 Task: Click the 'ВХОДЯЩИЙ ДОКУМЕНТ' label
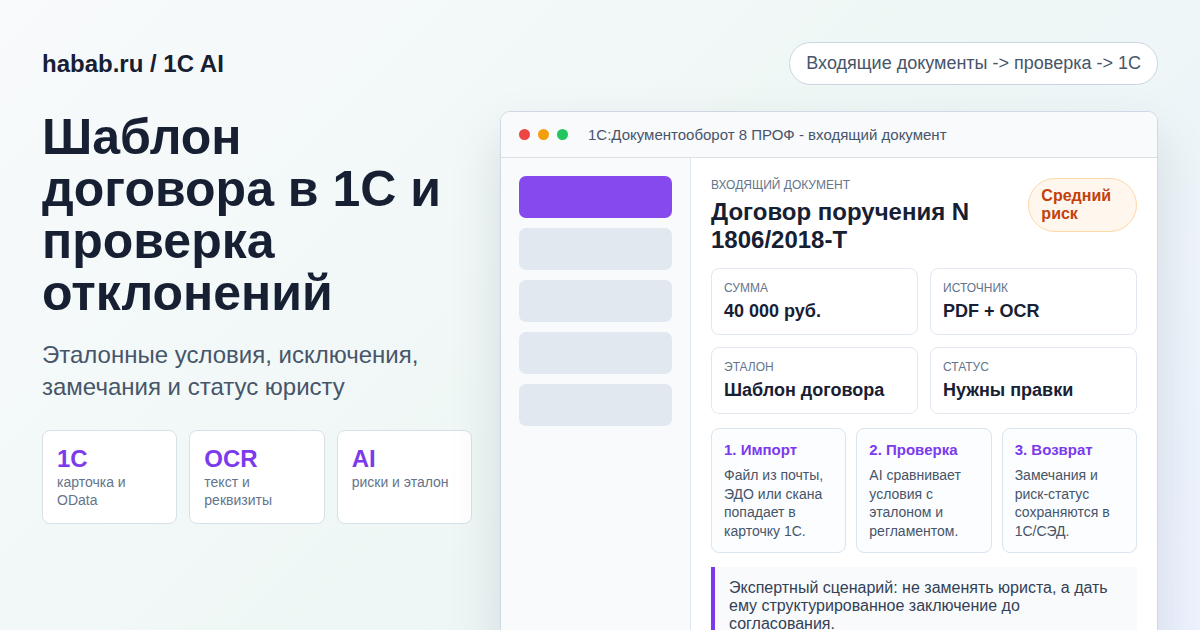[x=781, y=185]
